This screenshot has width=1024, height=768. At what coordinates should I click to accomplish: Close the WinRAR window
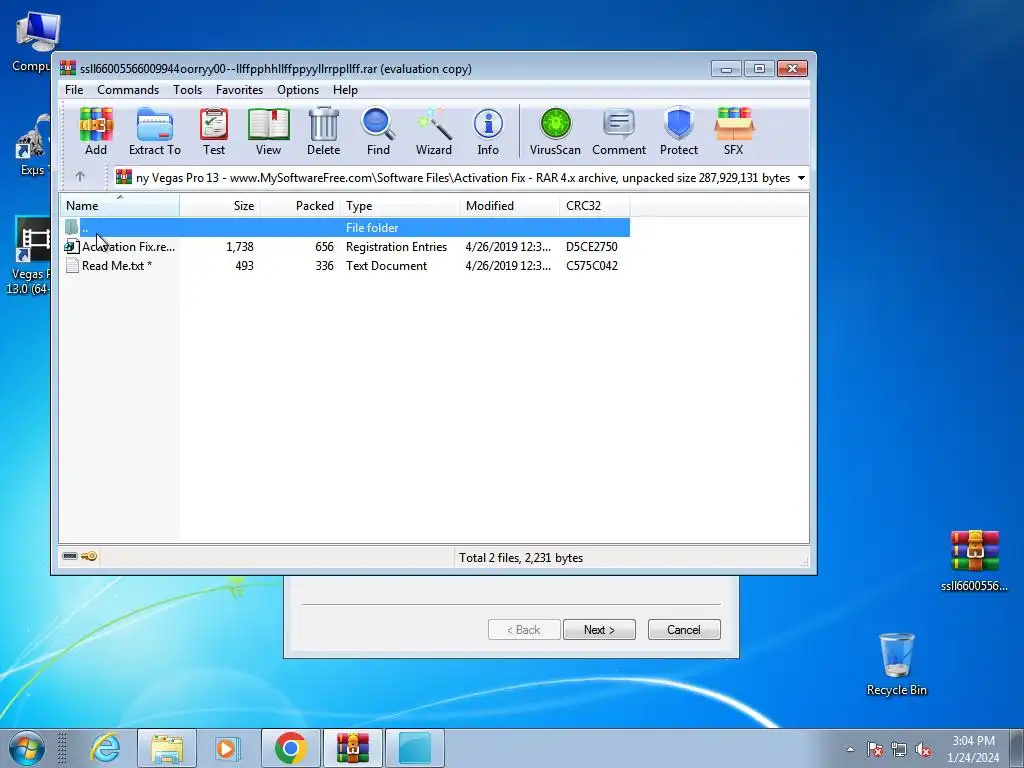792,69
